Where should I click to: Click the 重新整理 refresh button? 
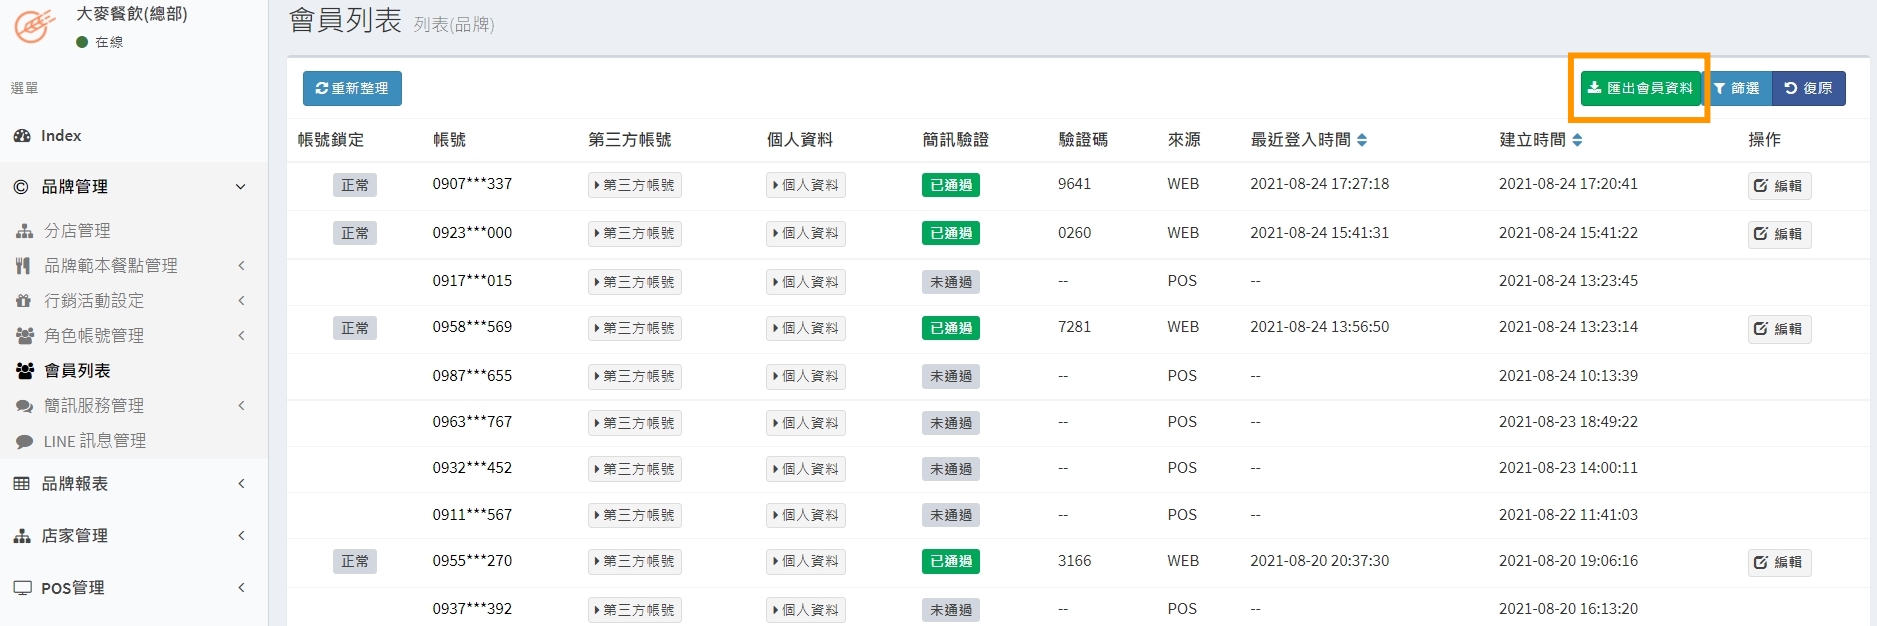[x=352, y=88]
